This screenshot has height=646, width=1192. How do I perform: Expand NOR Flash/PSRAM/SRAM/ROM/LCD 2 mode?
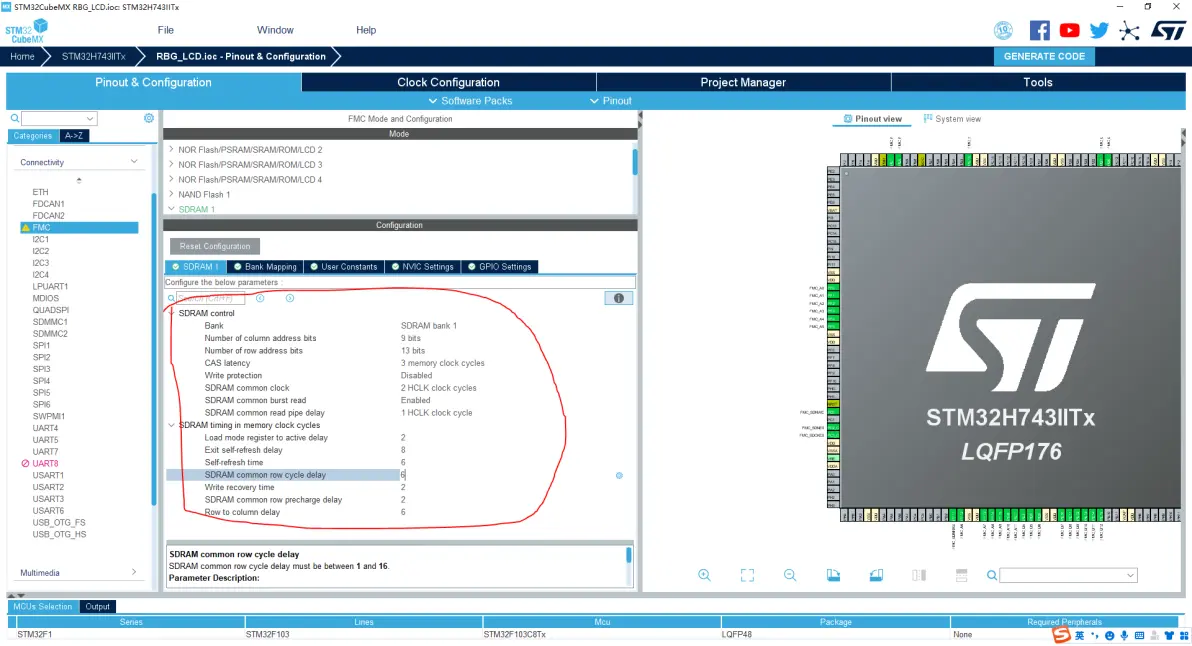click(171, 150)
